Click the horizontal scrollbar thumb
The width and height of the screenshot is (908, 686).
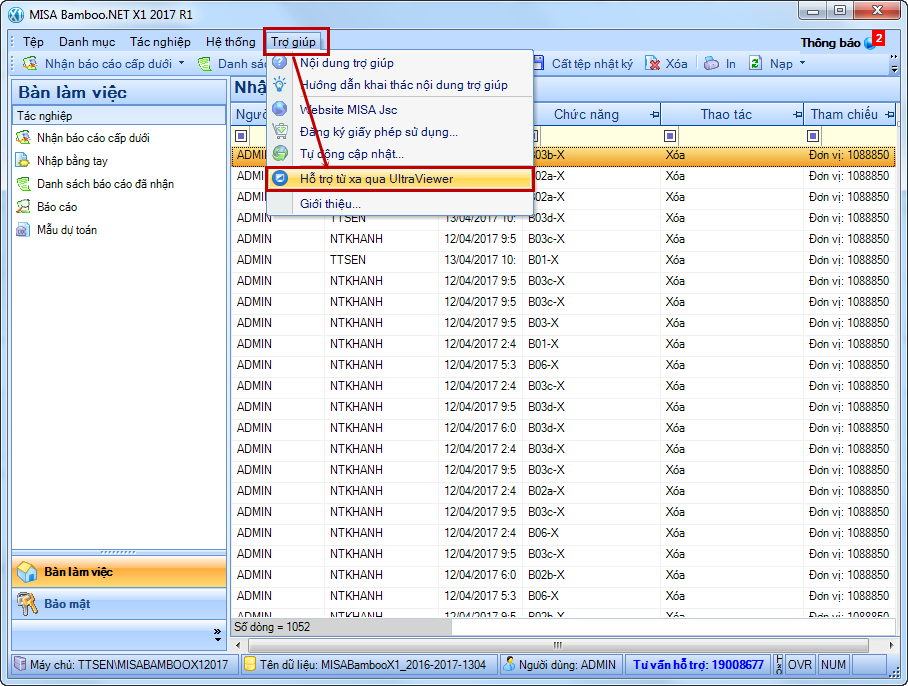click(x=558, y=645)
